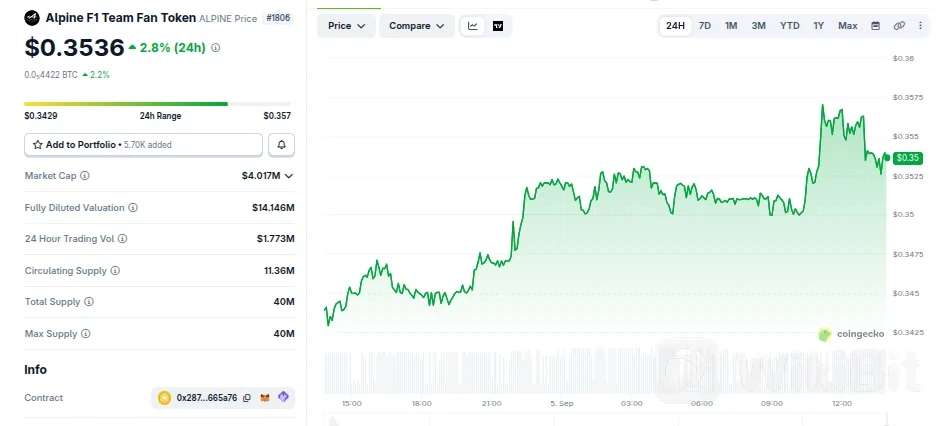This screenshot has height=426, width=940.
Task: Switch to line chart view icon
Action: pos(473,26)
